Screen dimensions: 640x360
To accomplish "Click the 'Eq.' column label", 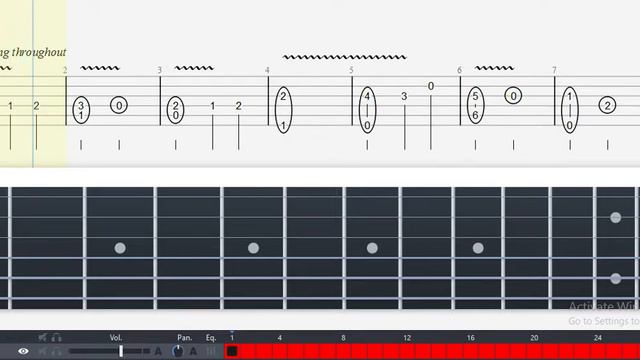I will click(211, 338).
